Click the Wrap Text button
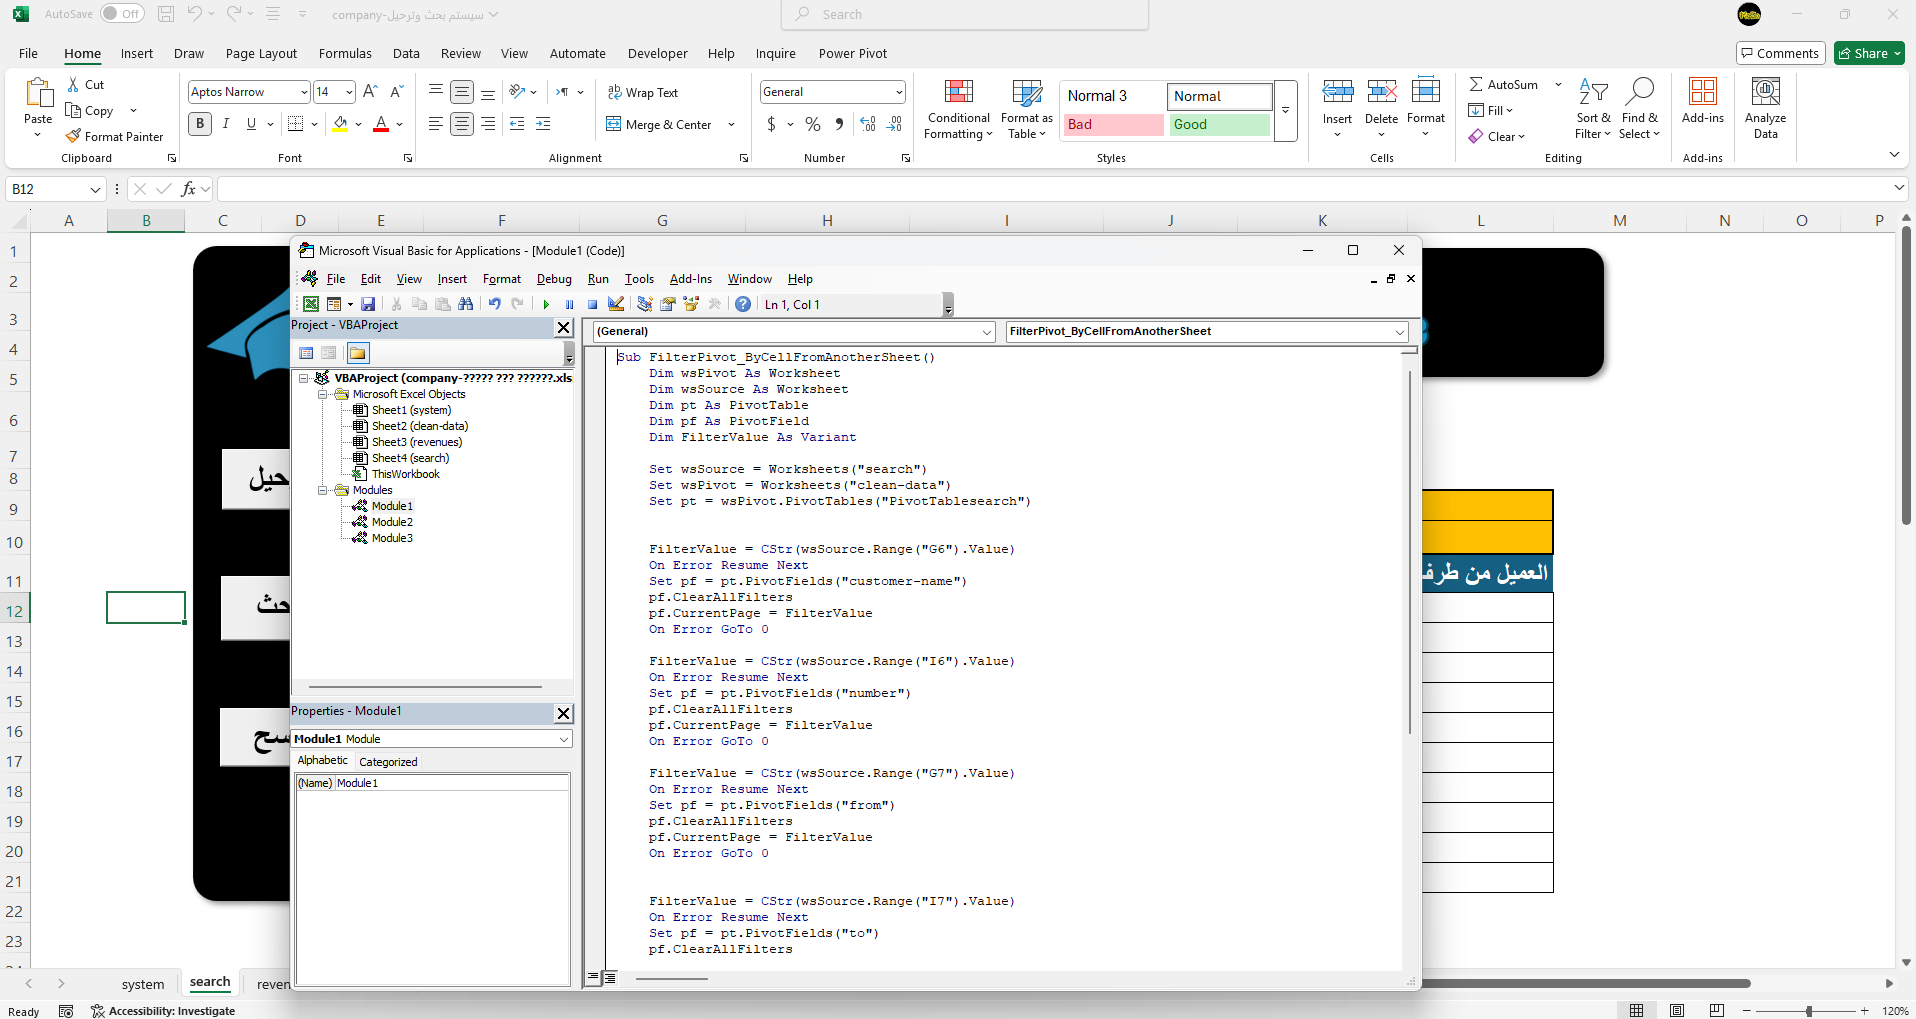The height and width of the screenshot is (1019, 1916). coord(643,93)
